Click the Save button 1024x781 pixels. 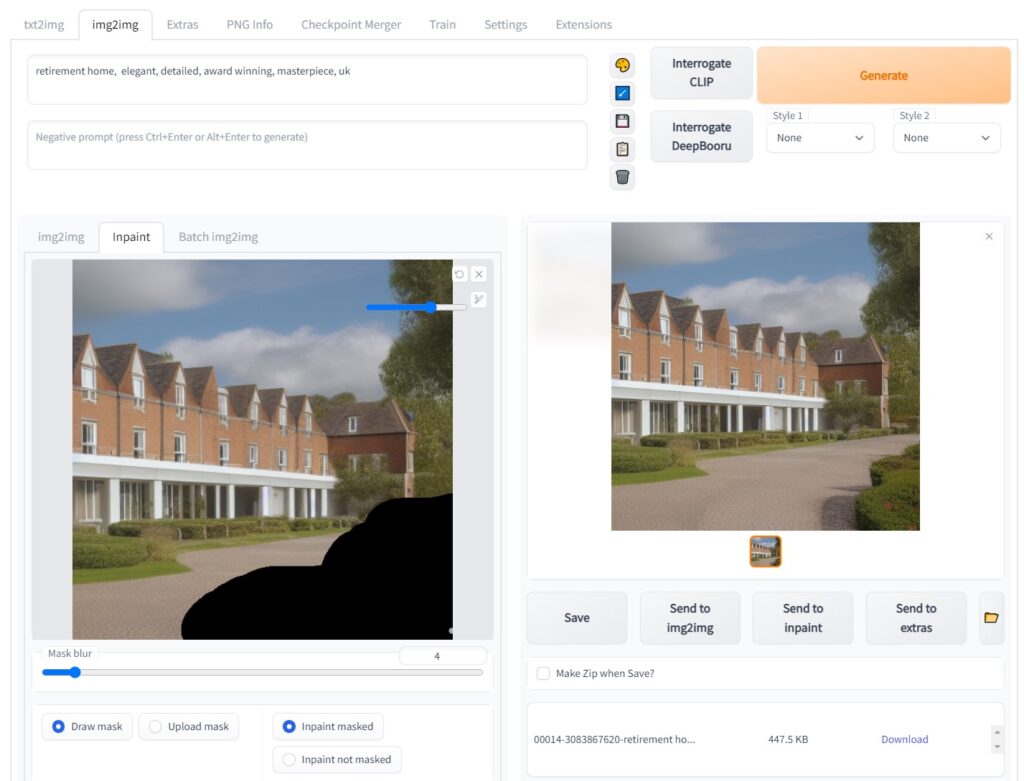point(577,618)
